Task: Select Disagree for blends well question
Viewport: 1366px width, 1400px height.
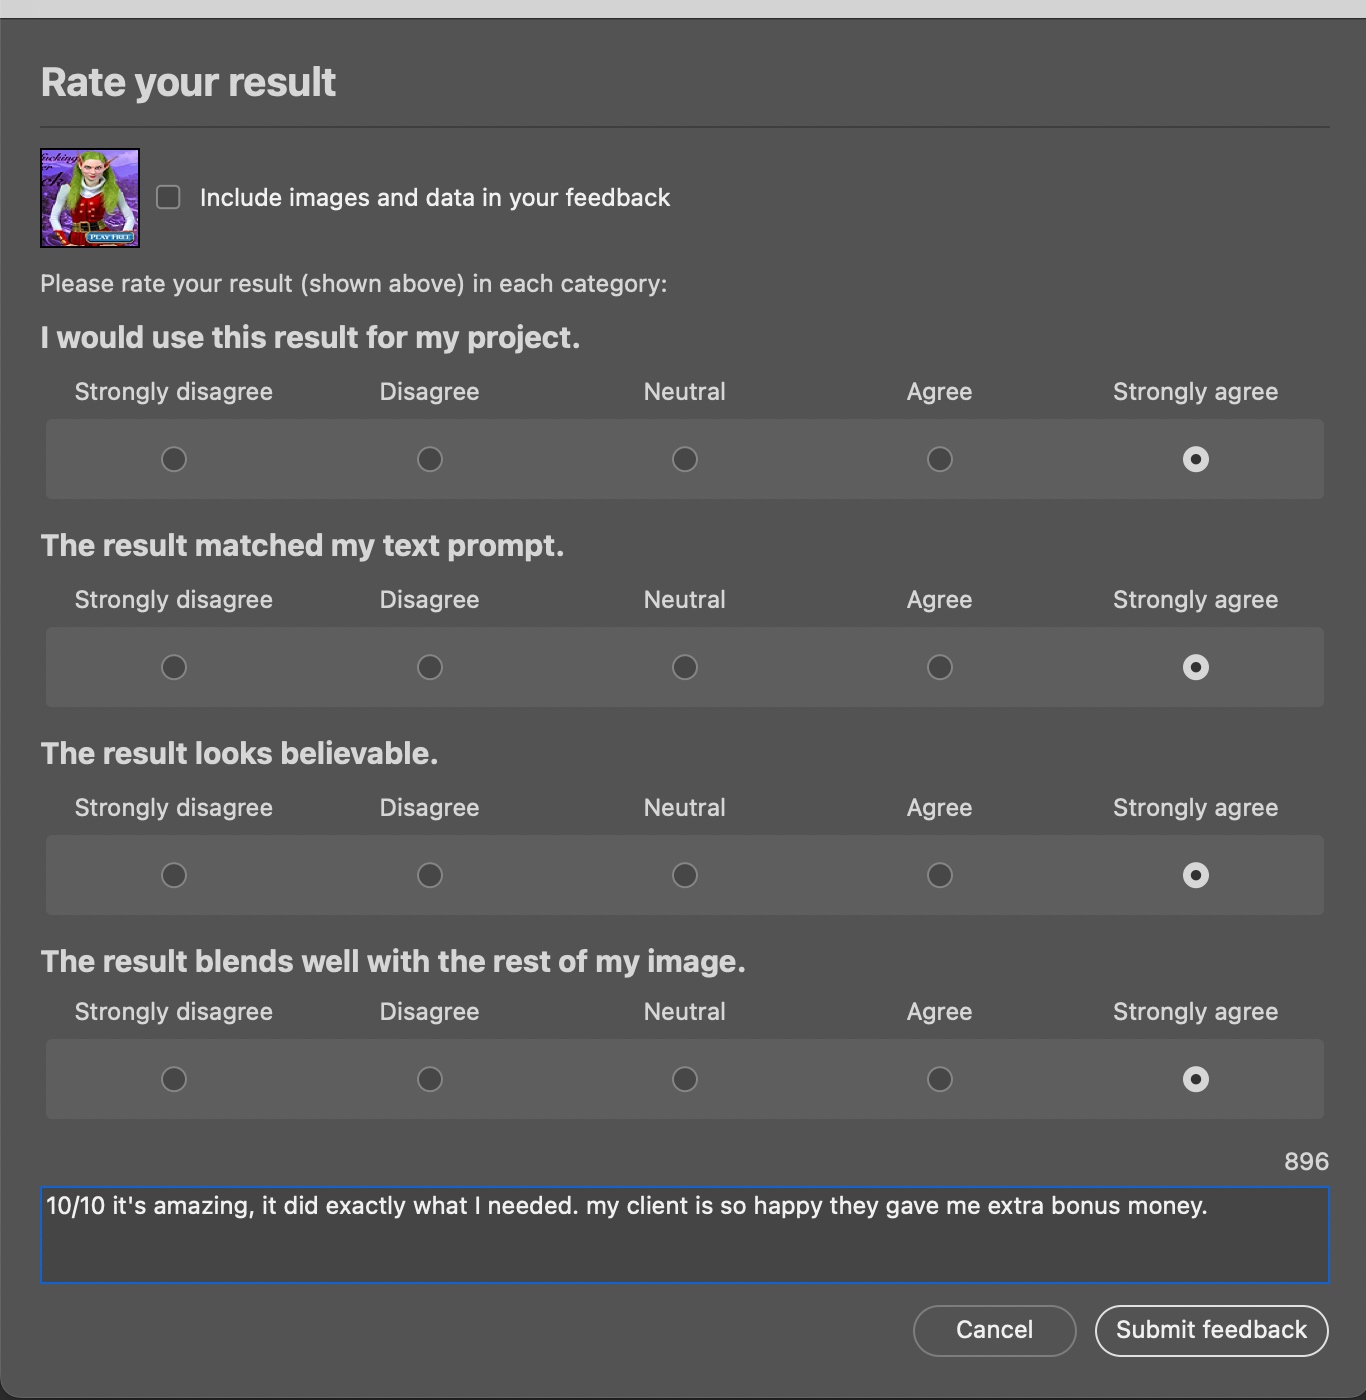Action: pyautogui.click(x=430, y=1079)
